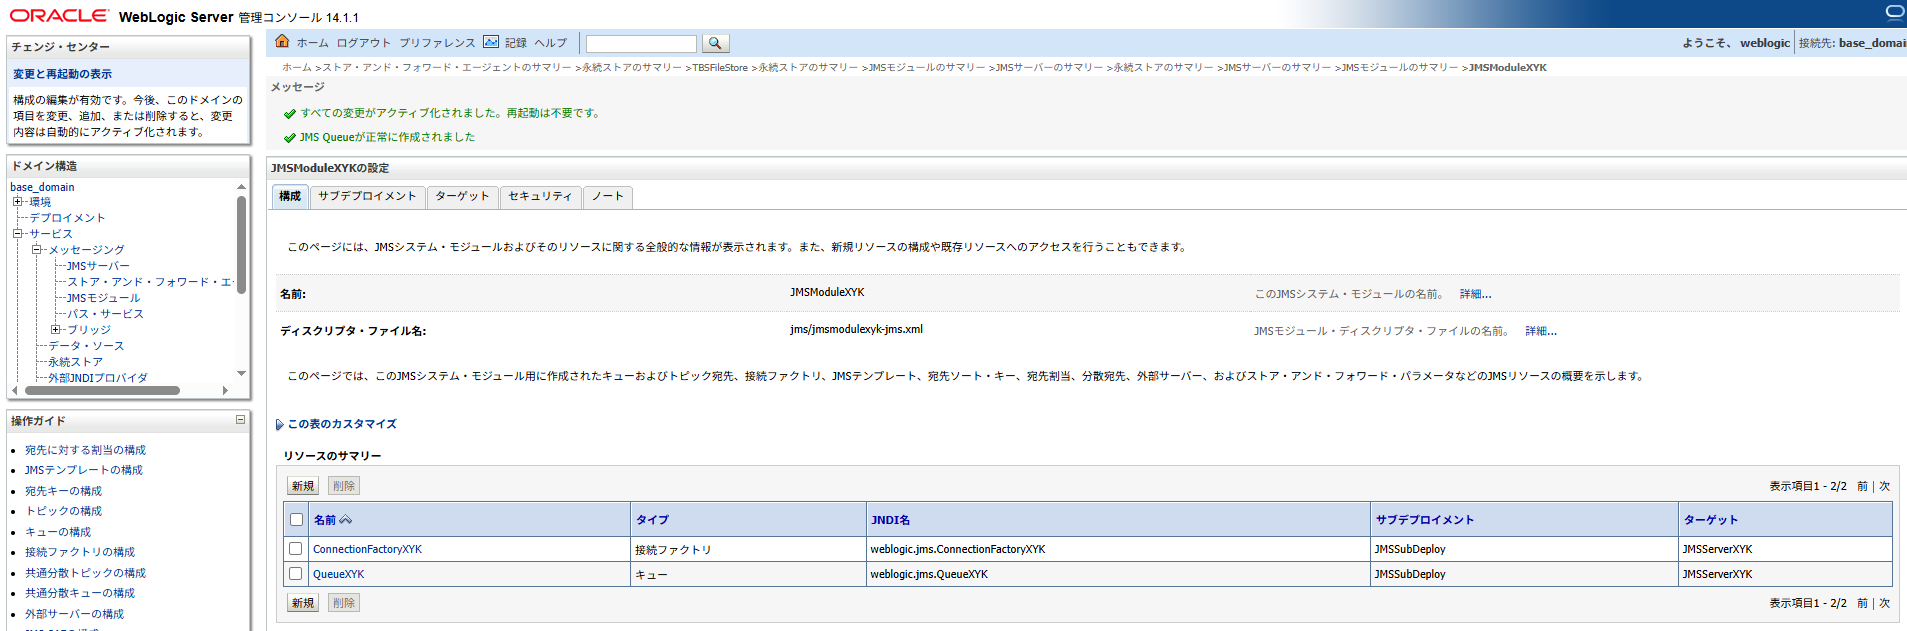The image size is (1907, 631).
Task: Open プリファレンス from the toolbar
Action: [437, 43]
